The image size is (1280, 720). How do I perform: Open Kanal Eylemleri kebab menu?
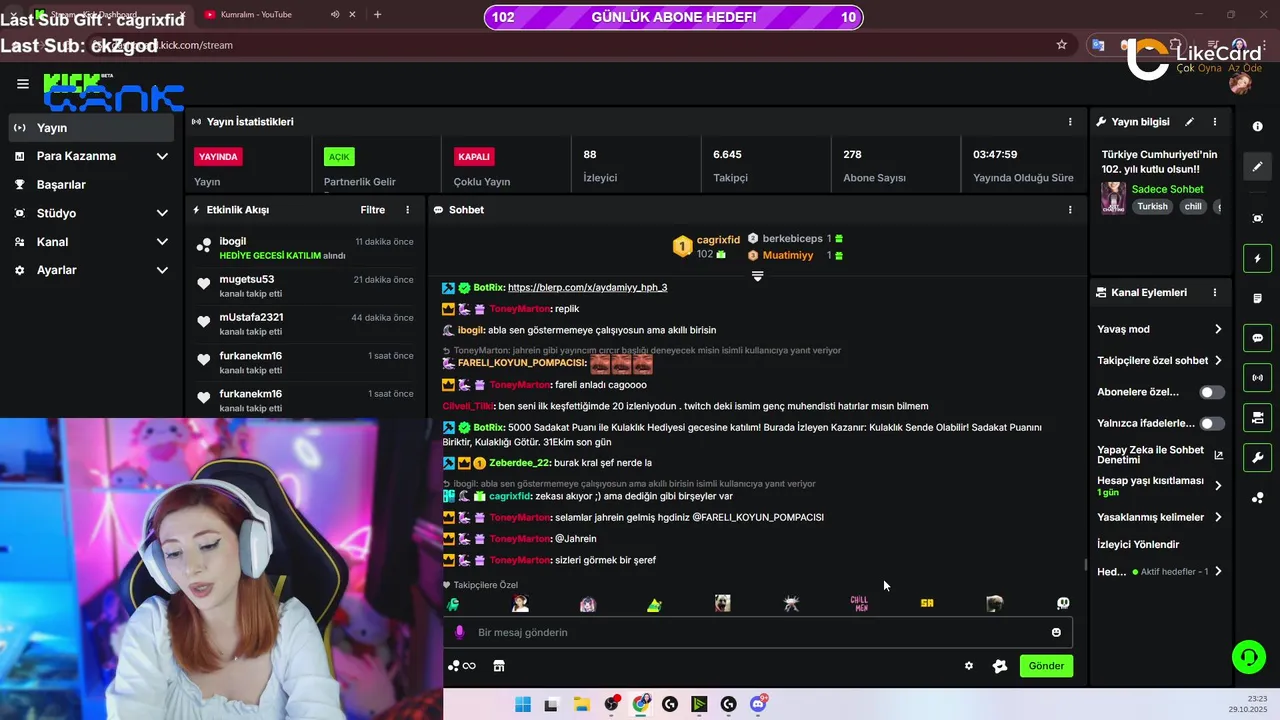[x=1215, y=293]
